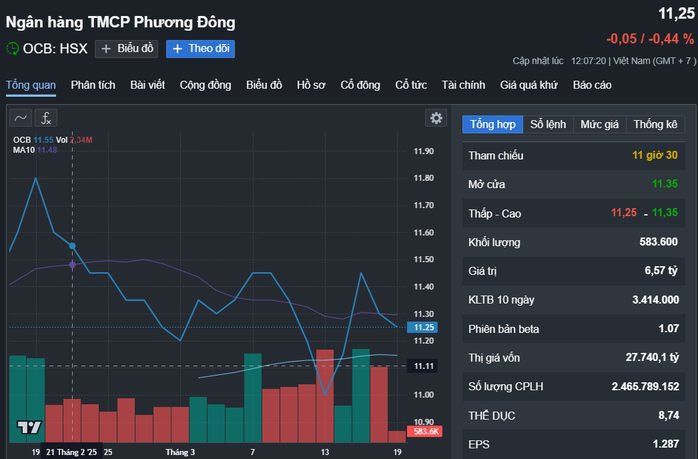Click the Cao high price 11,35 in Thấp - Cao row
The width and height of the screenshot is (698, 459).
(x=665, y=213)
